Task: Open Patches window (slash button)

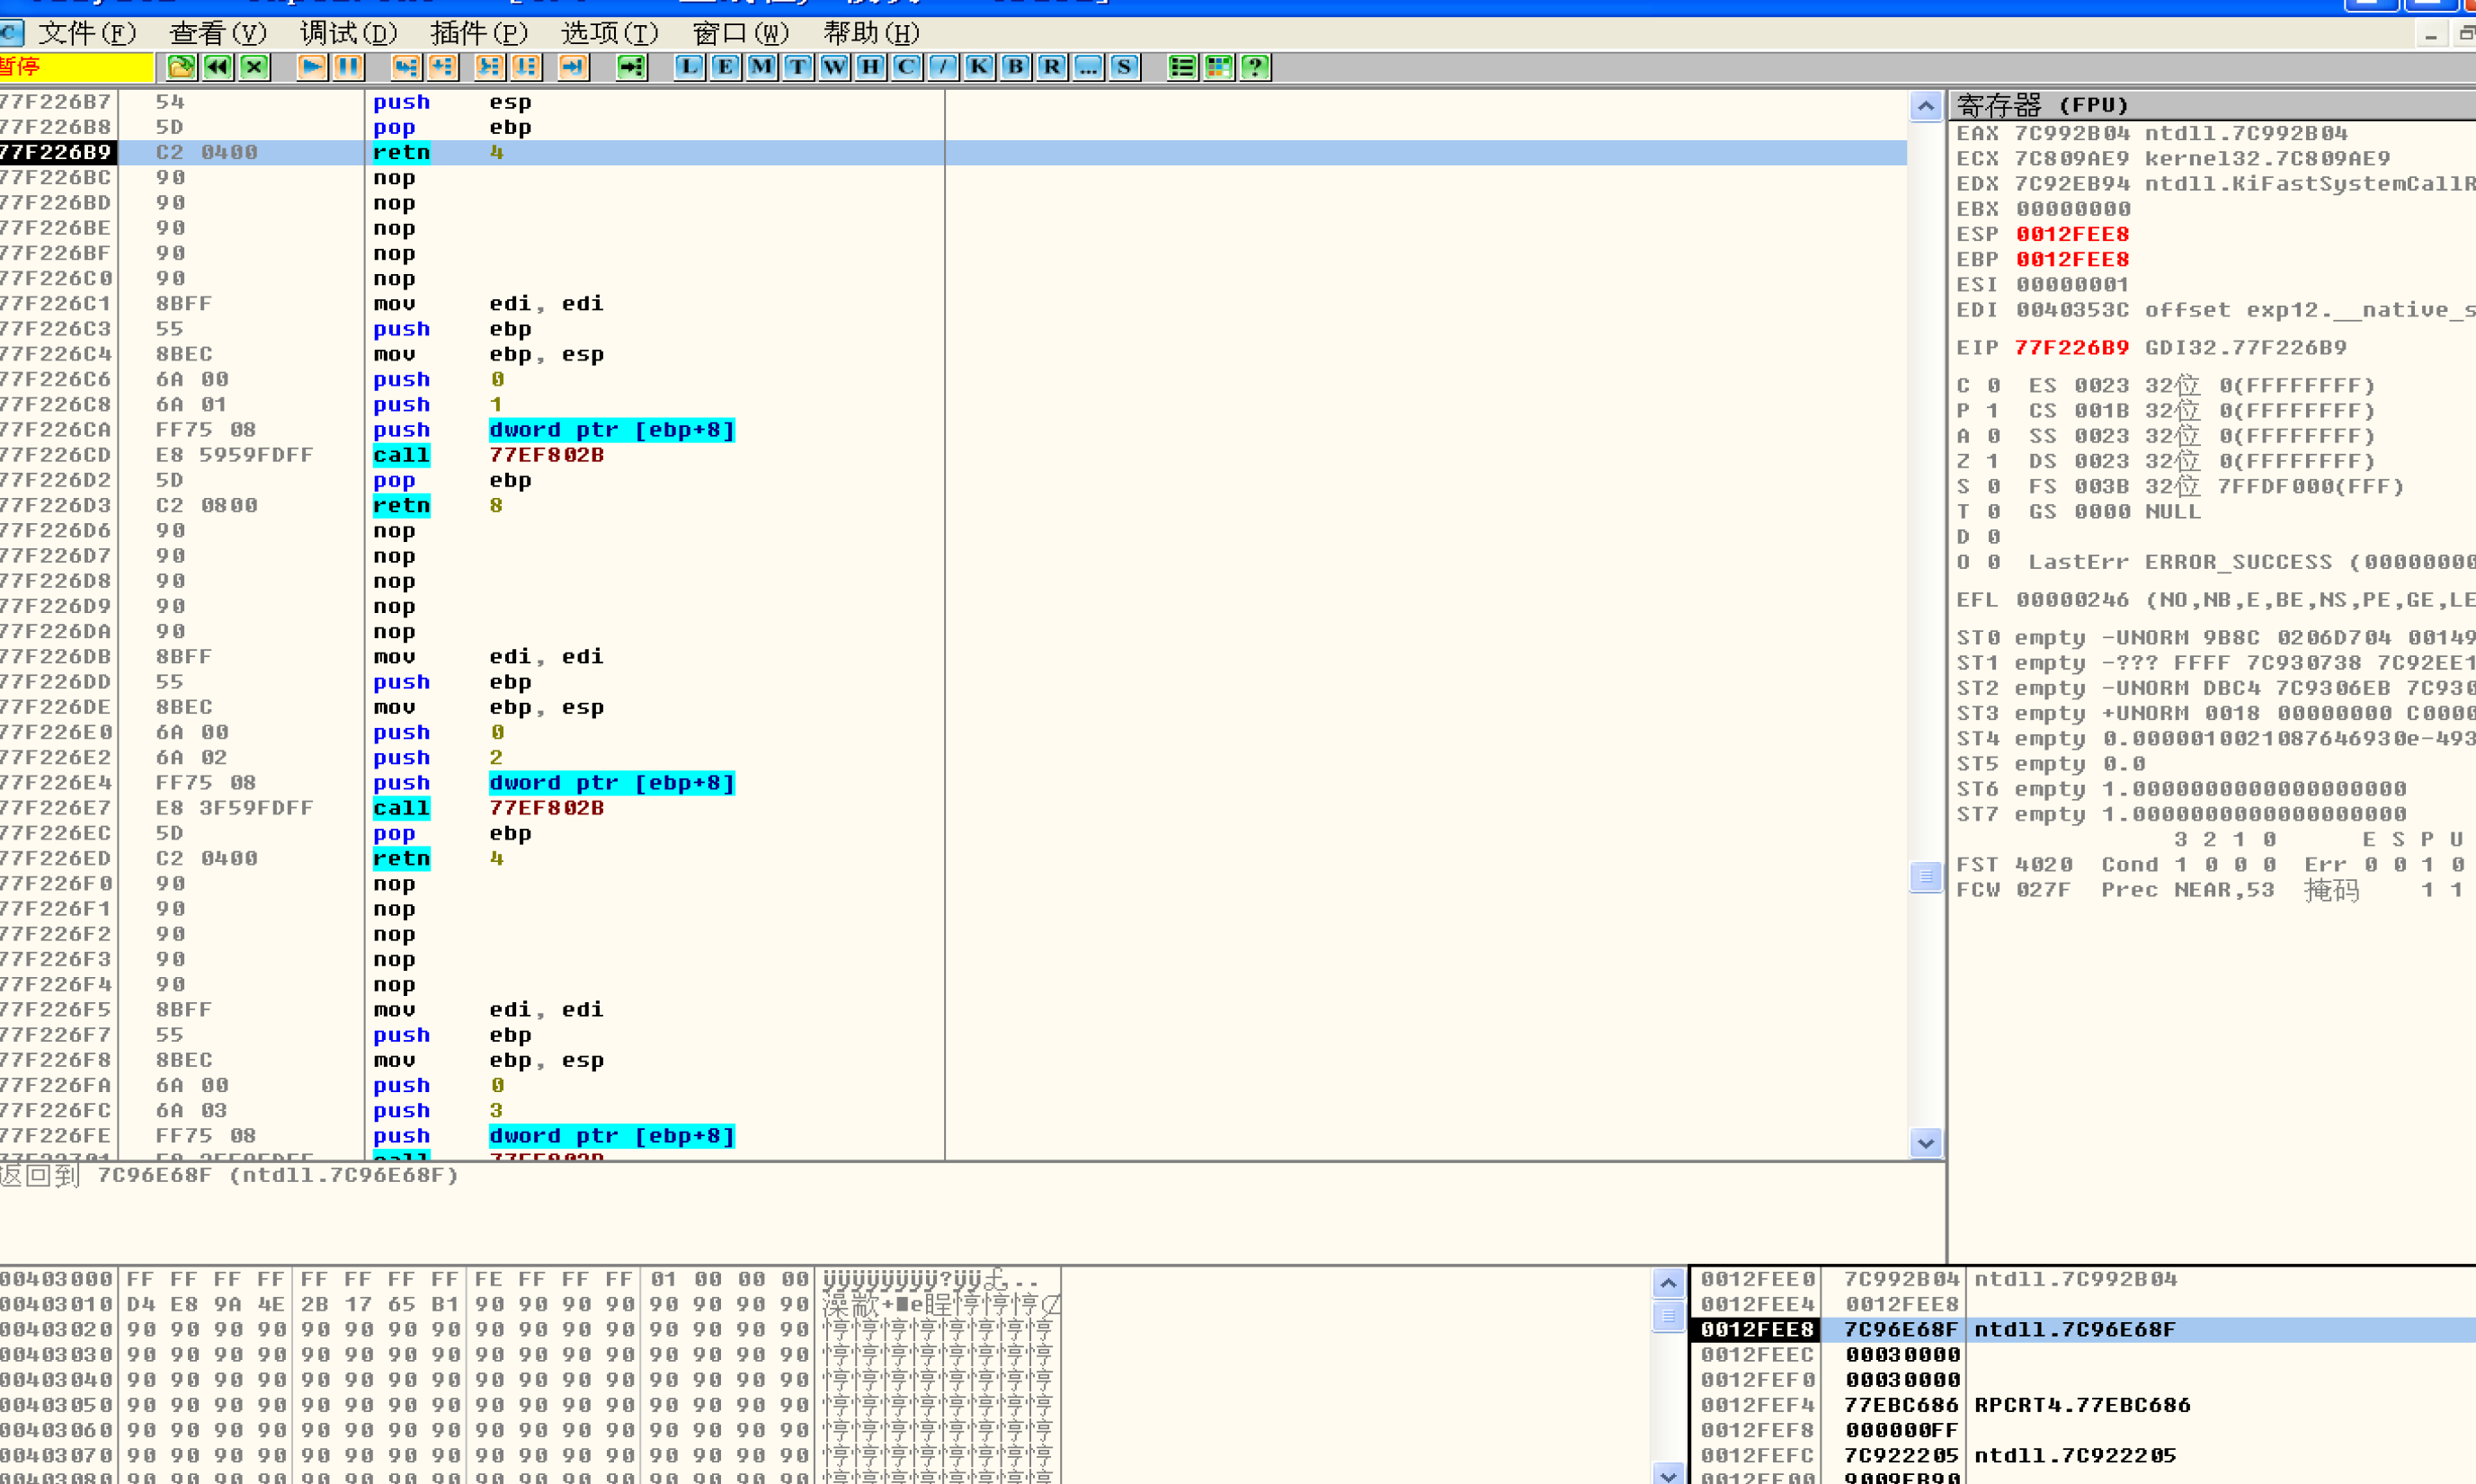Action: [943, 67]
